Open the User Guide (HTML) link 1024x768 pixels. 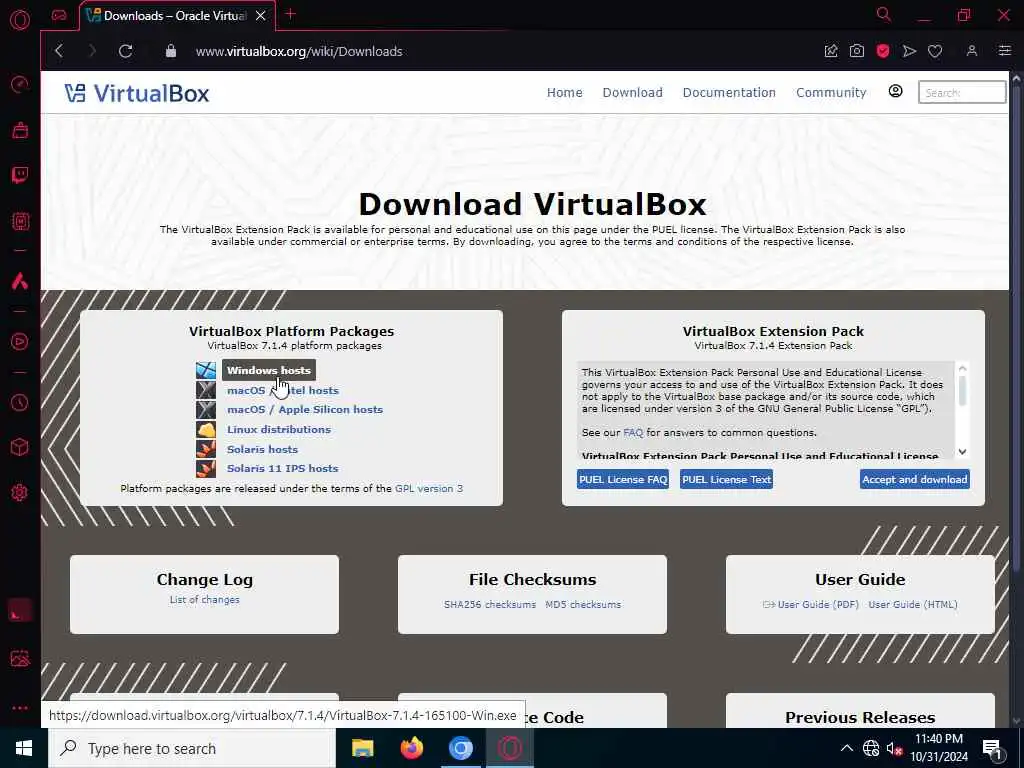(913, 605)
